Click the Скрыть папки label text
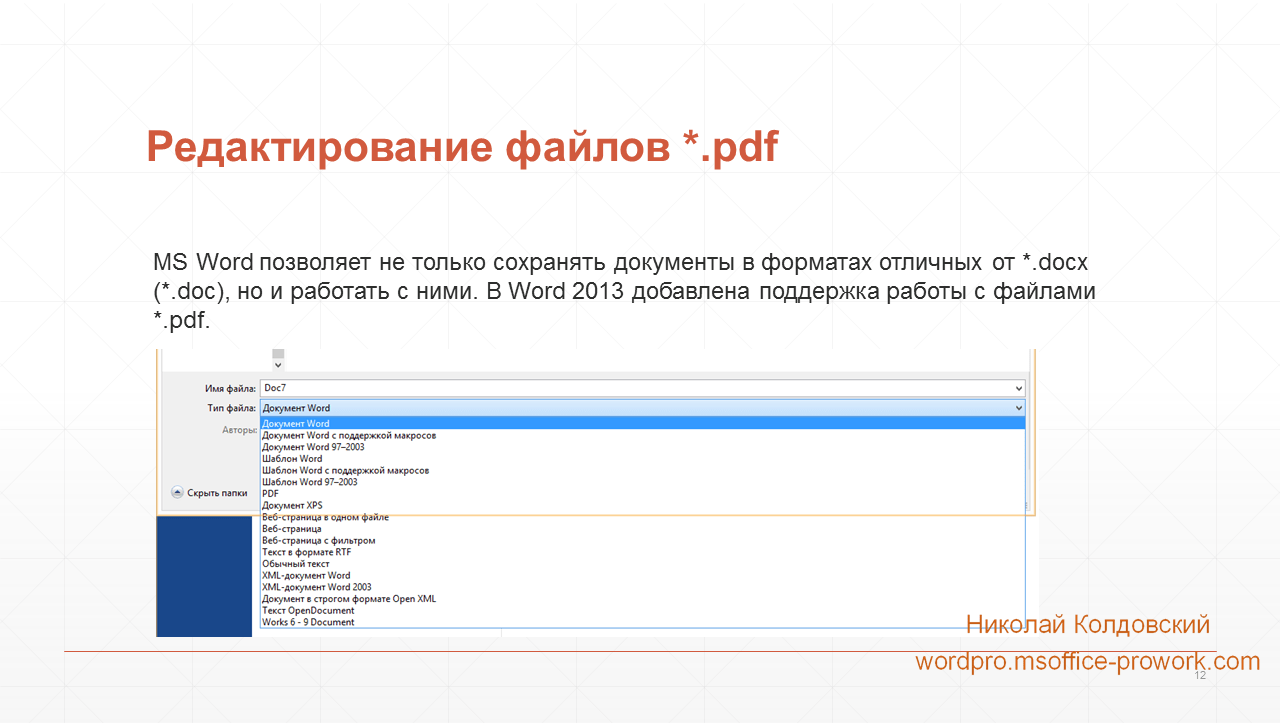1280x725 pixels. (x=217, y=492)
